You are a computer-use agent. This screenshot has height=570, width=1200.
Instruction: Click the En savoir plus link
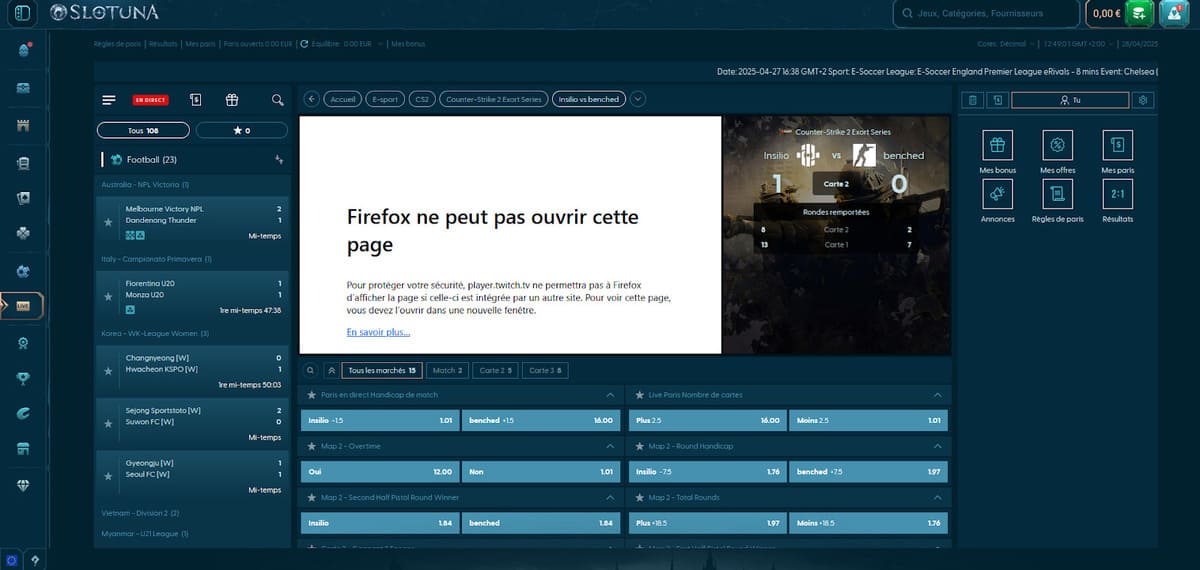[x=378, y=332]
